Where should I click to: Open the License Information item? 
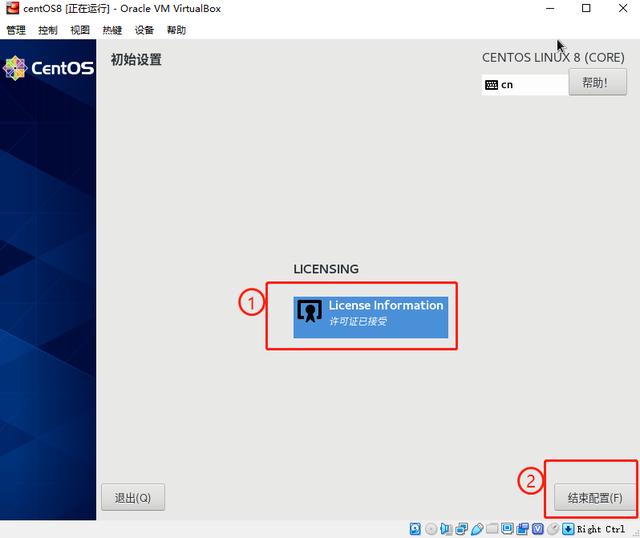[370, 317]
